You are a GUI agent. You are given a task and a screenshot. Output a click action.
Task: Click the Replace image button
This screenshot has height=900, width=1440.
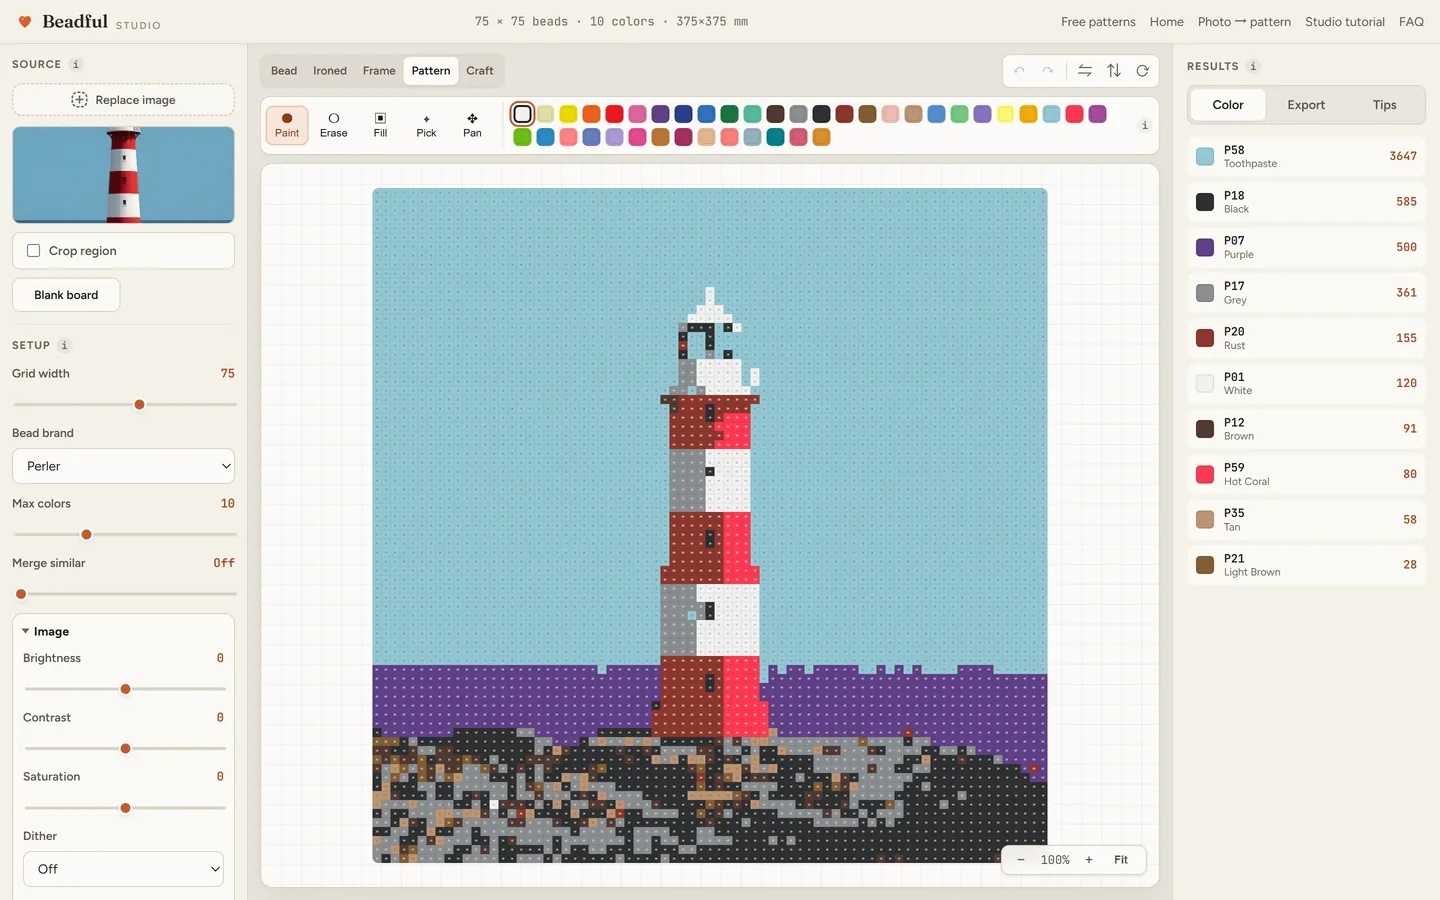tap(123, 100)
